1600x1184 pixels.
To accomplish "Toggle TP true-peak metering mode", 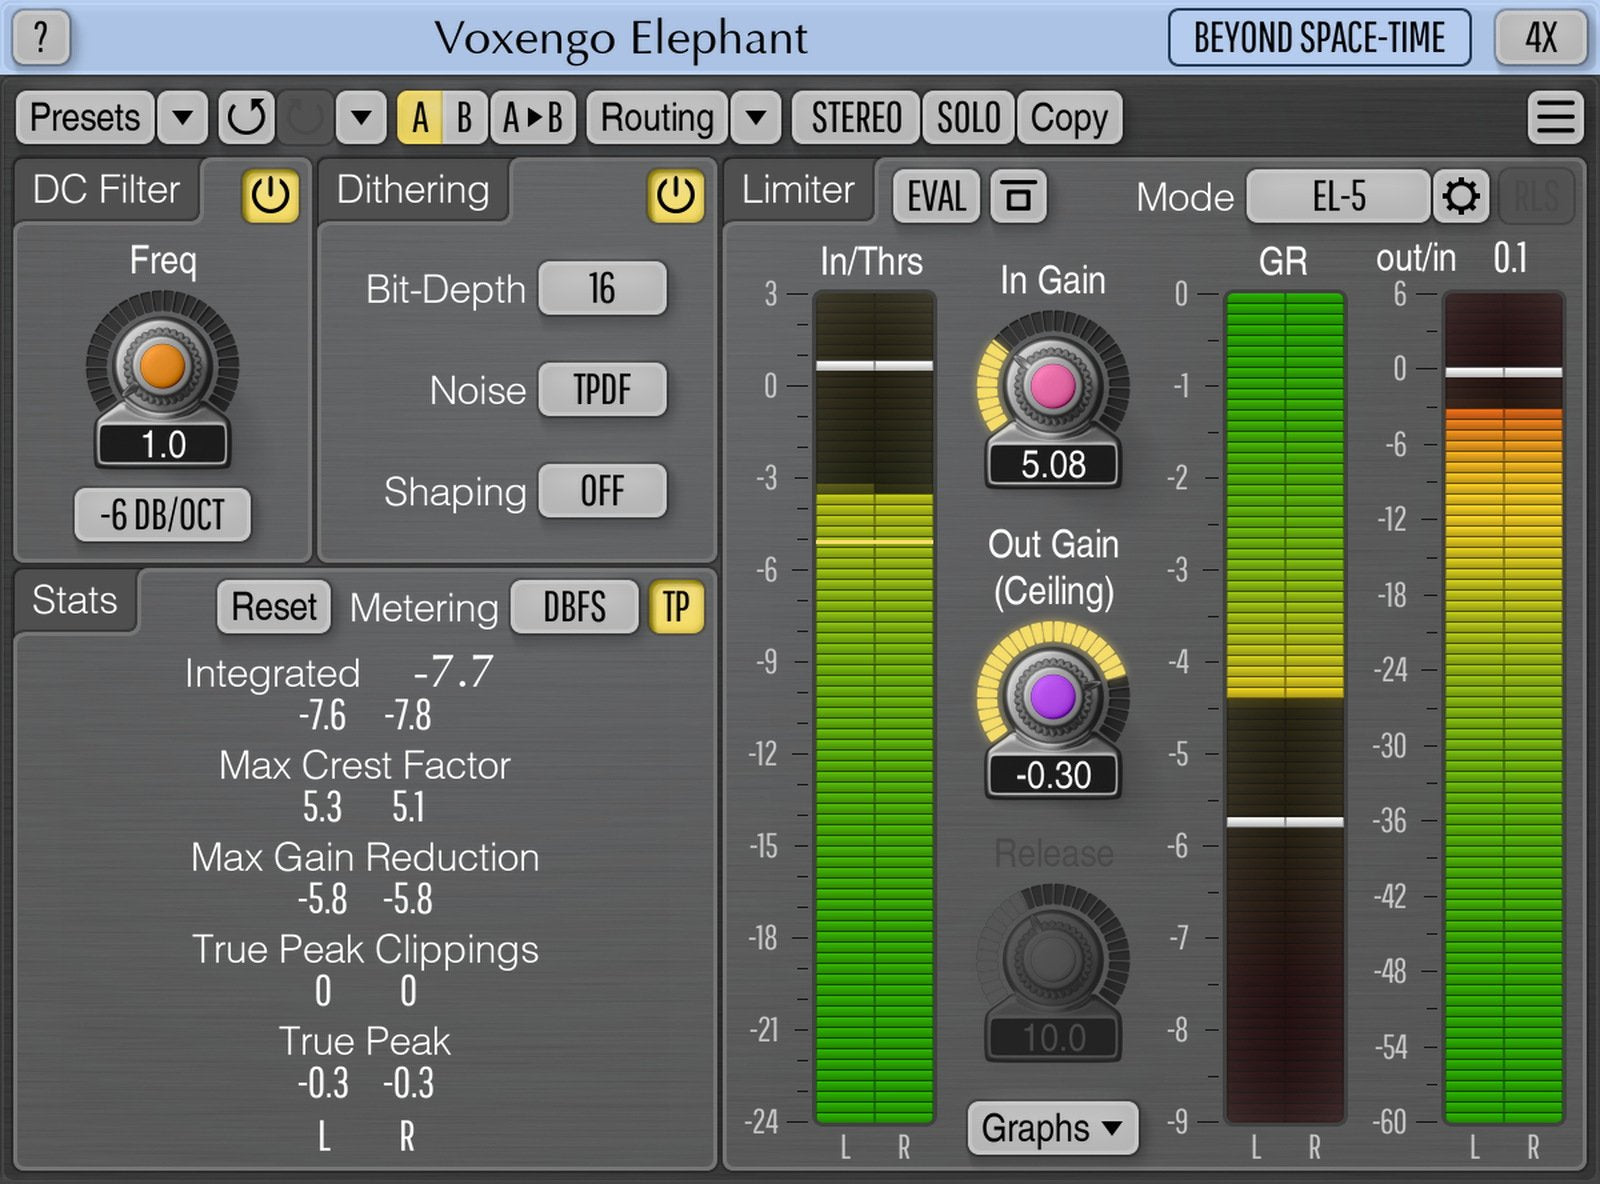I will [x=676, y=607].
